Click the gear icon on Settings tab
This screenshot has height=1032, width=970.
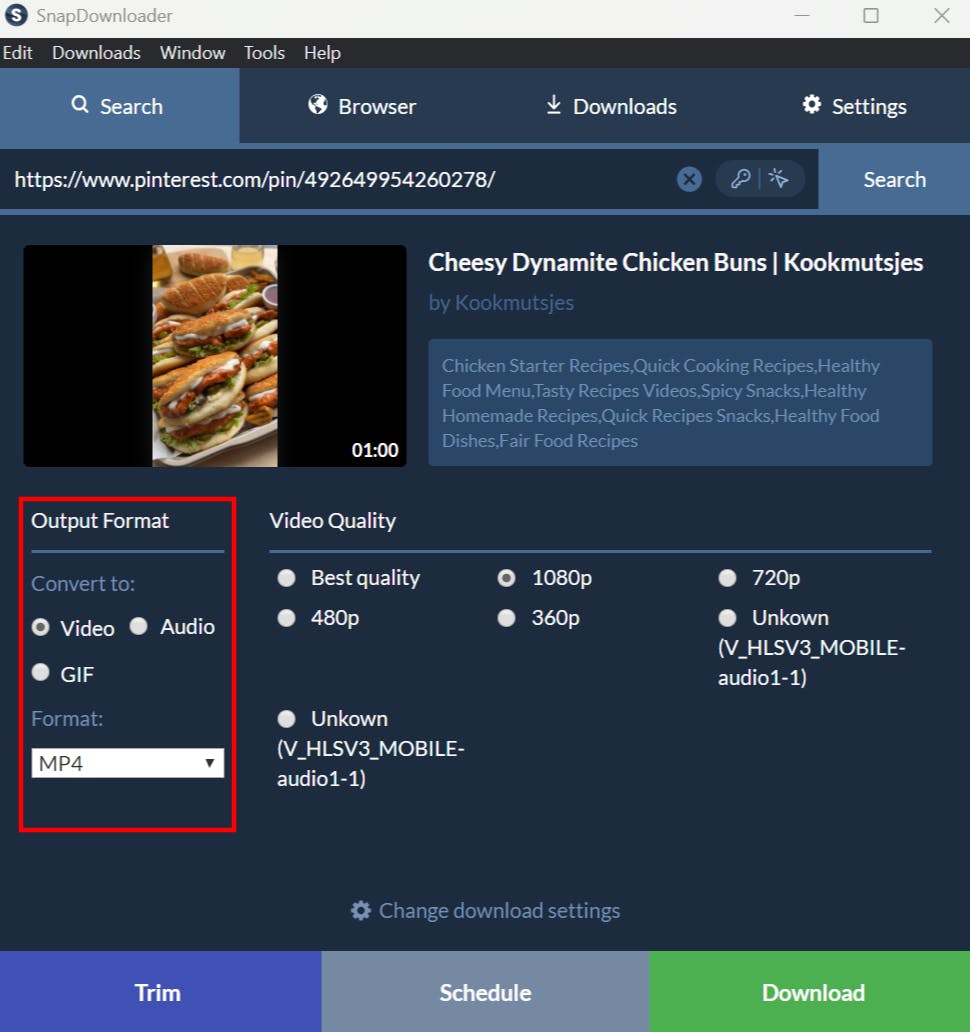pos(811,105)
